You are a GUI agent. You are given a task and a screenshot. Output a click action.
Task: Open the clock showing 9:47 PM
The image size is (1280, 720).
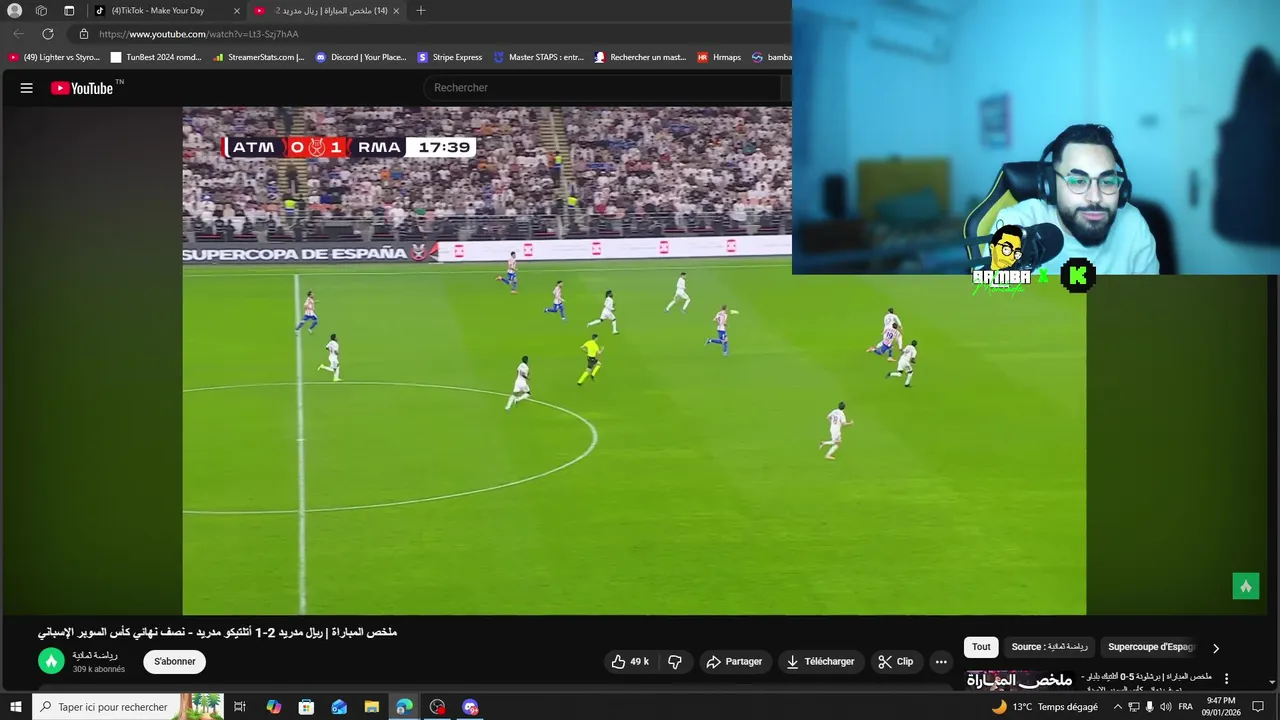click(x=1221, y=707)
